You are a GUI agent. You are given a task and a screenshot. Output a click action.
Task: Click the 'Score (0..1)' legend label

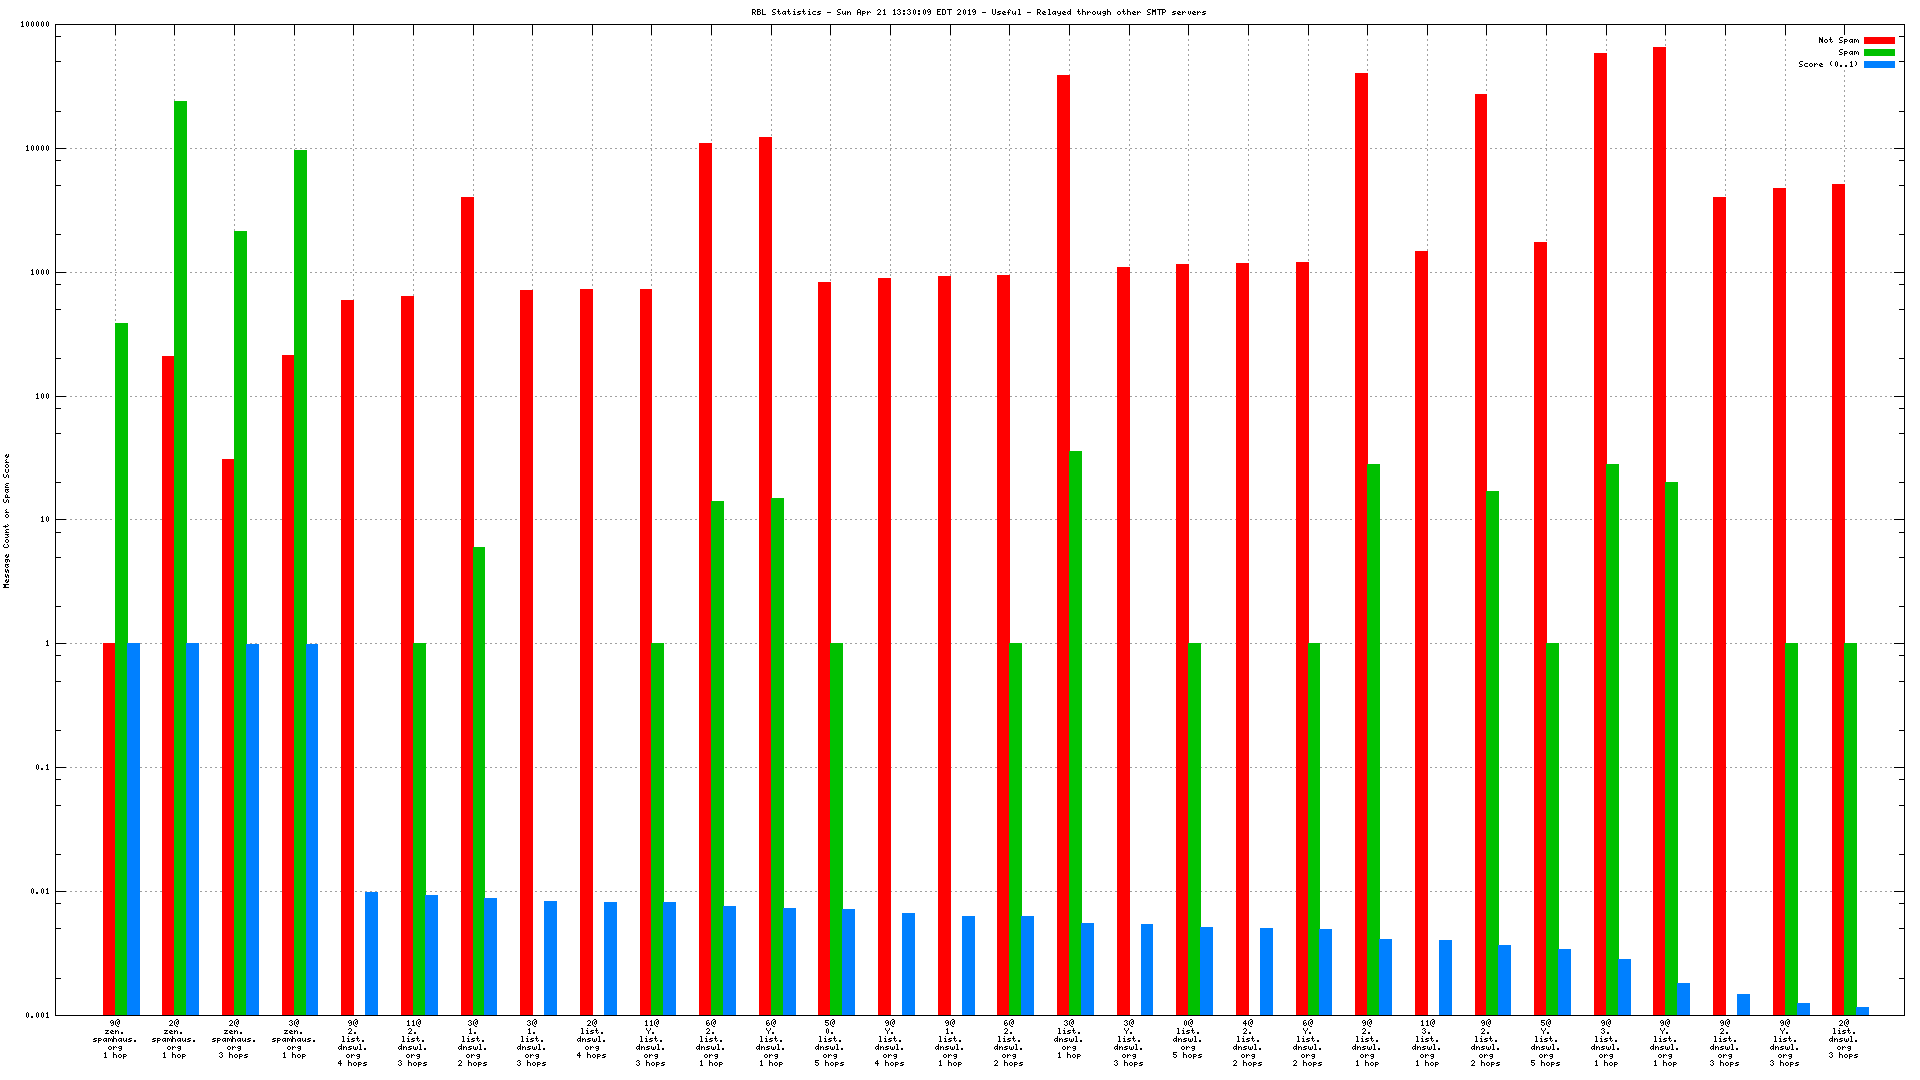(1827, 64)
